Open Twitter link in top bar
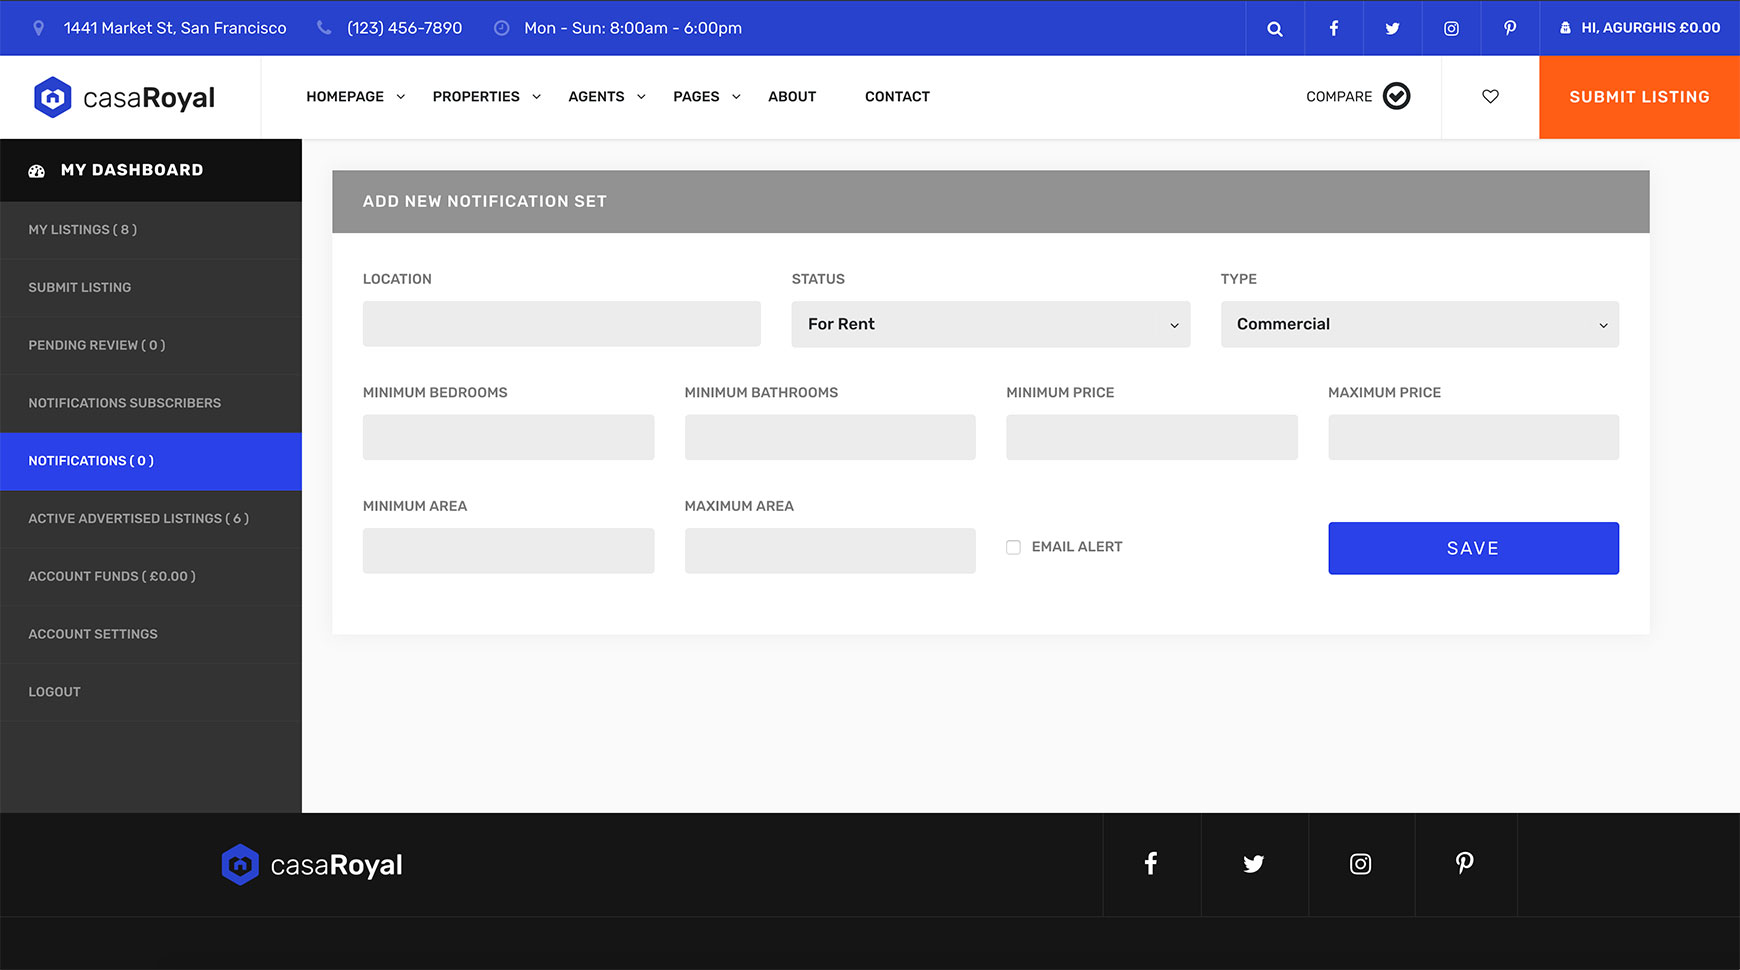The width and height of the screenshot is (1740, 970). [1392, 28]
